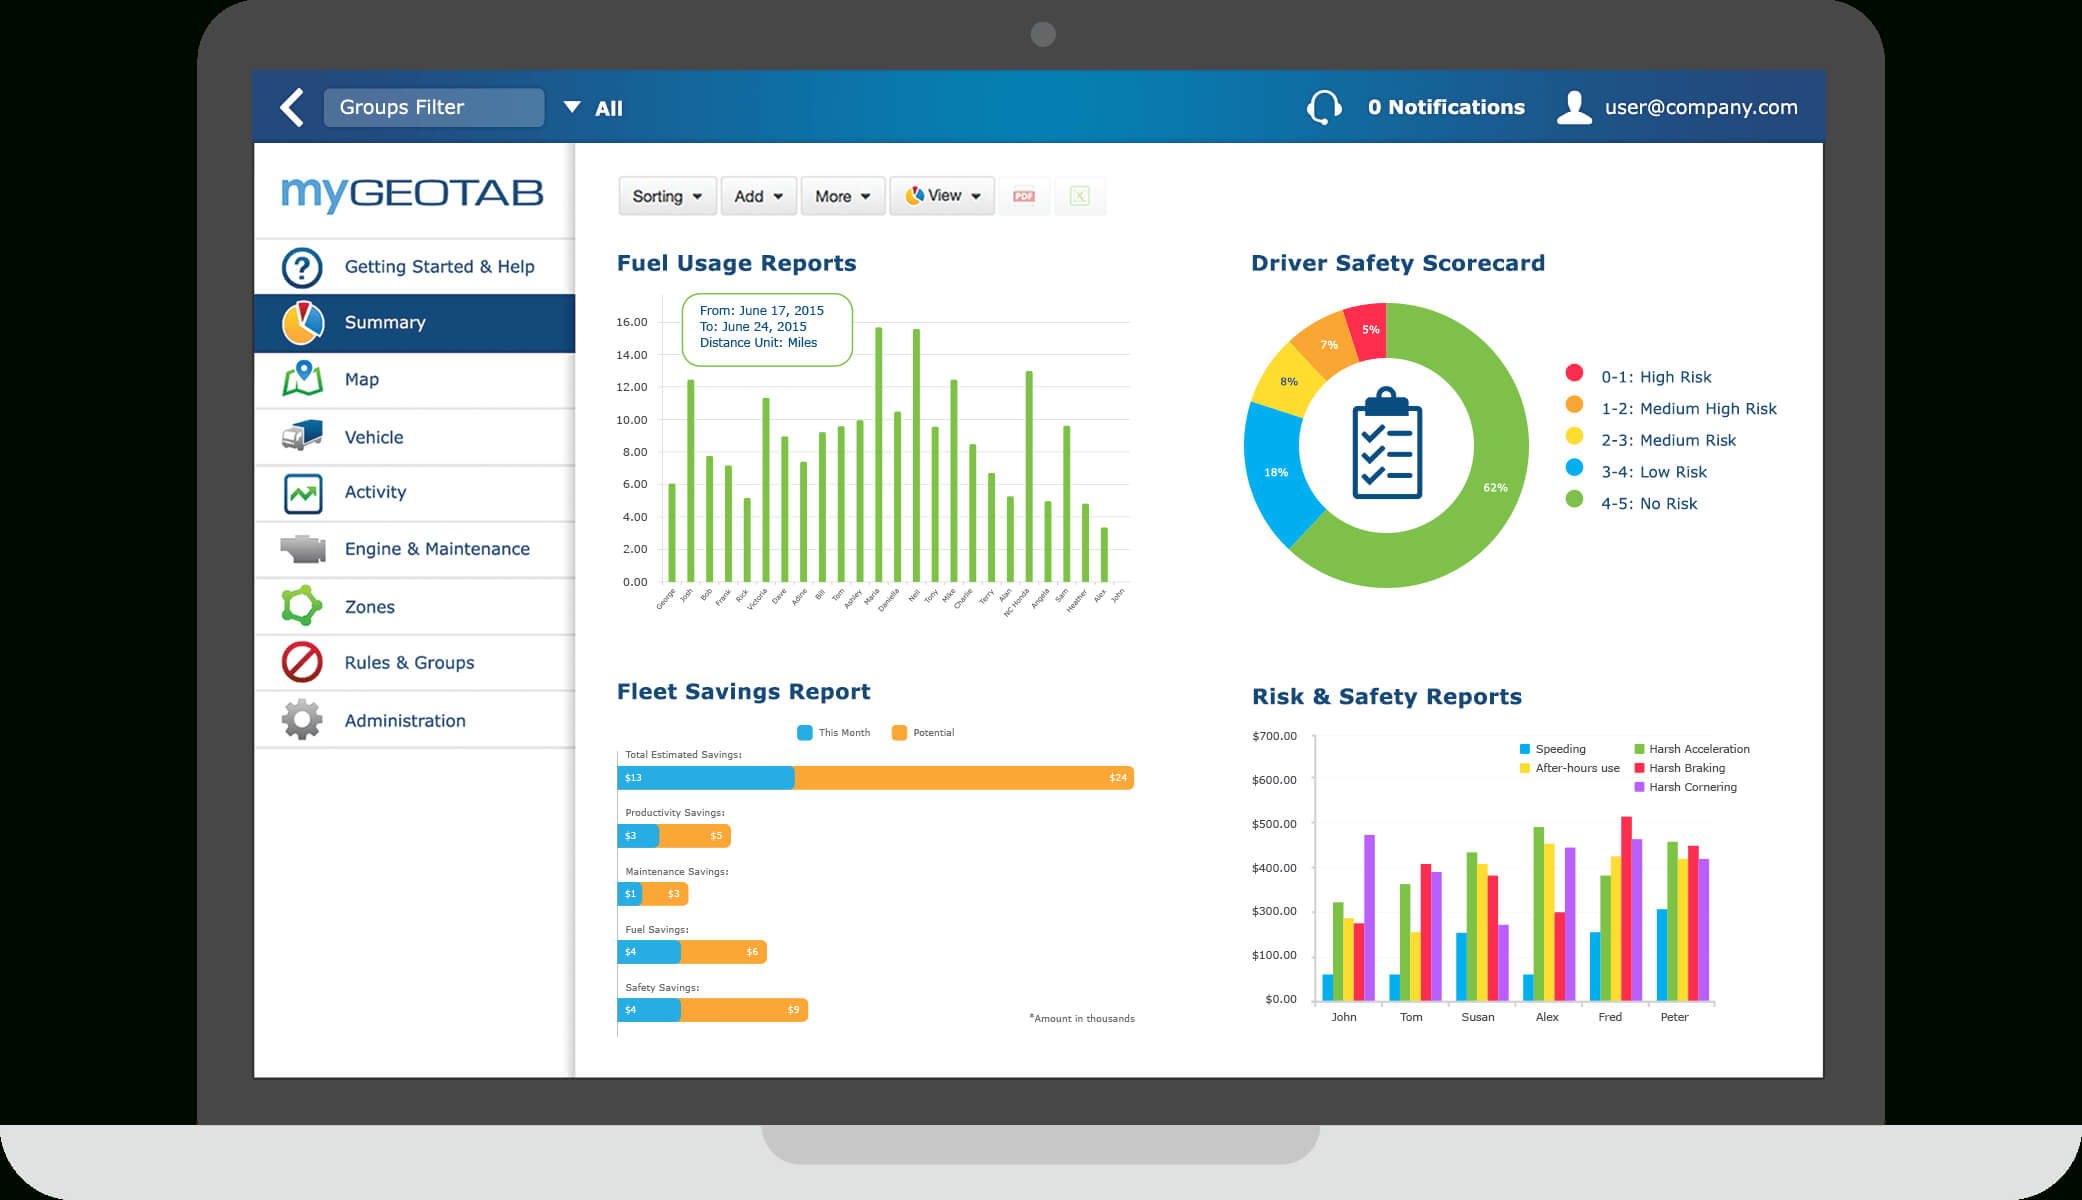Image resolution: width=2082 pixels, height=1200 pixels.
Task: Toggle the PDF export button
Action: [1027, 196]
